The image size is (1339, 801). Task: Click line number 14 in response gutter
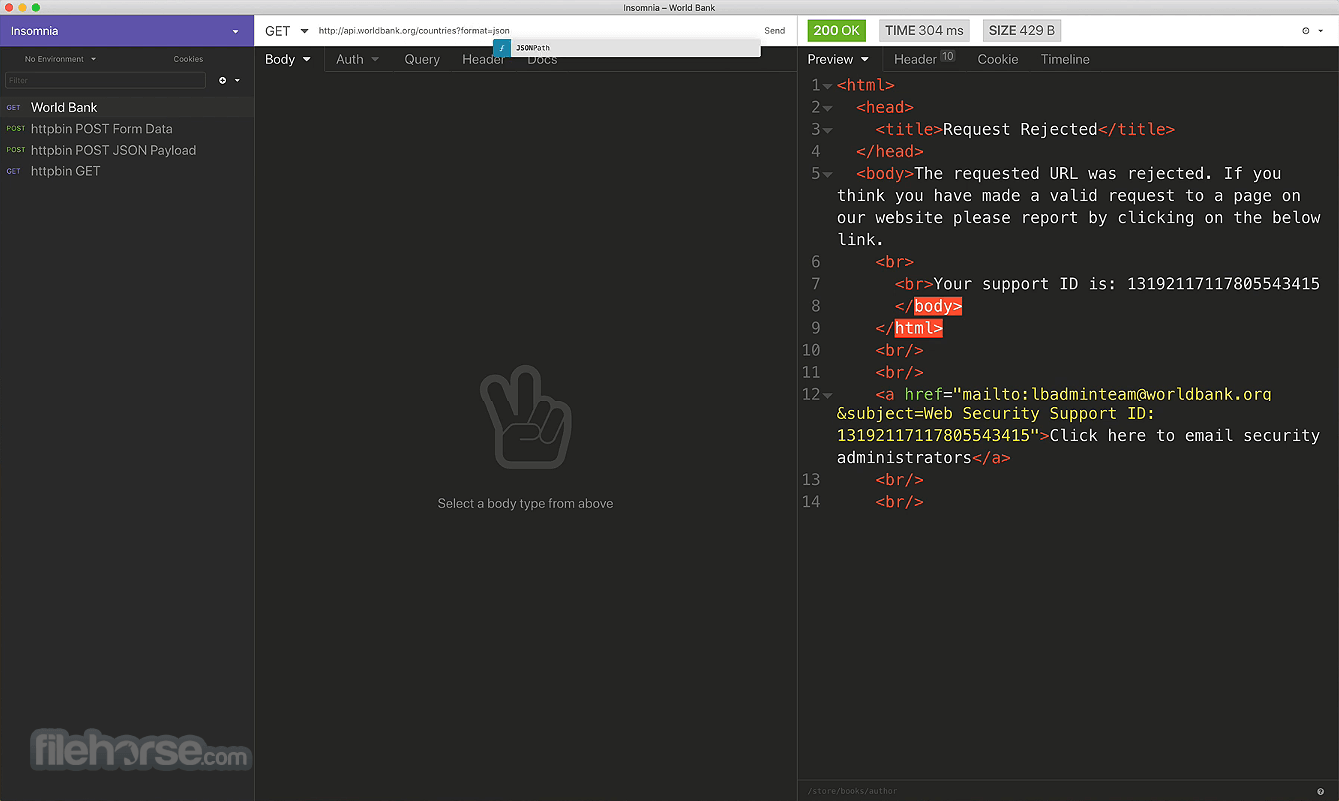point(811,502)
